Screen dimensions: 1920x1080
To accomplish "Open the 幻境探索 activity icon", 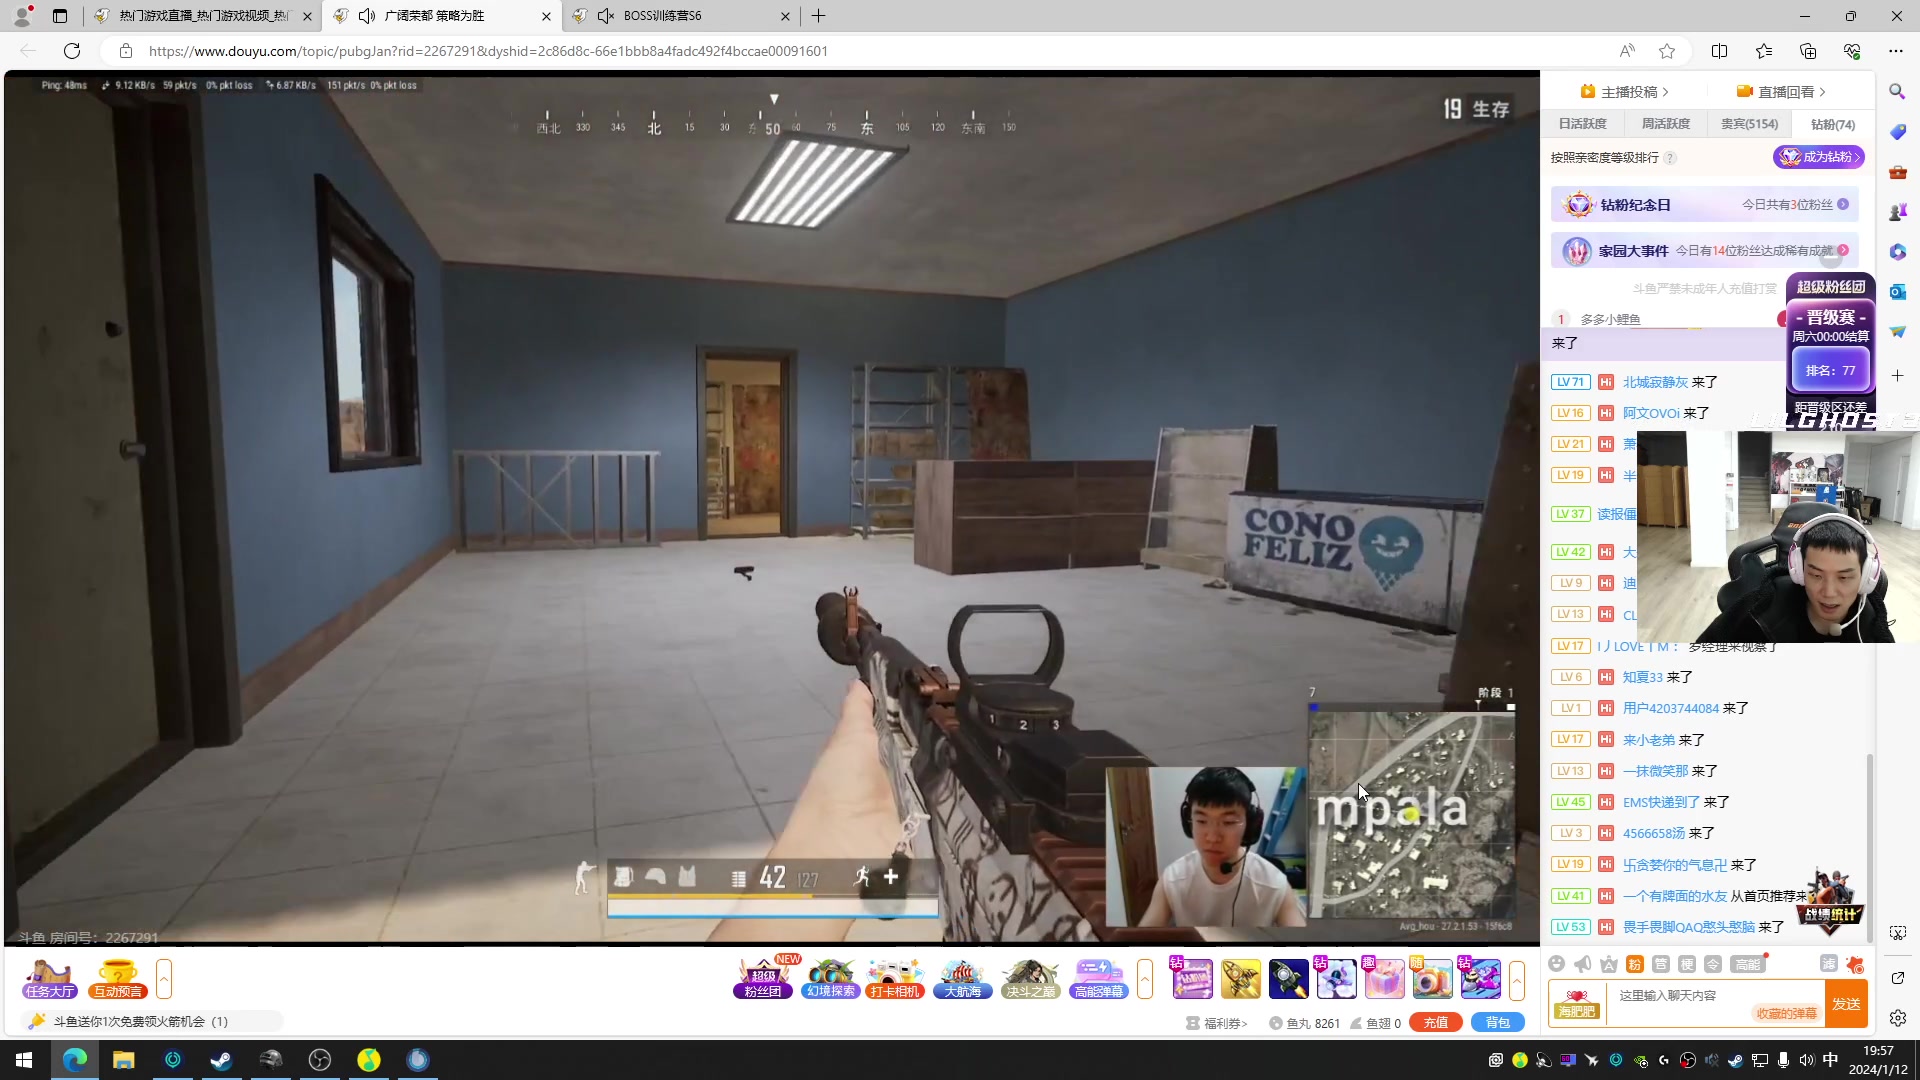I will click(831, 979).
